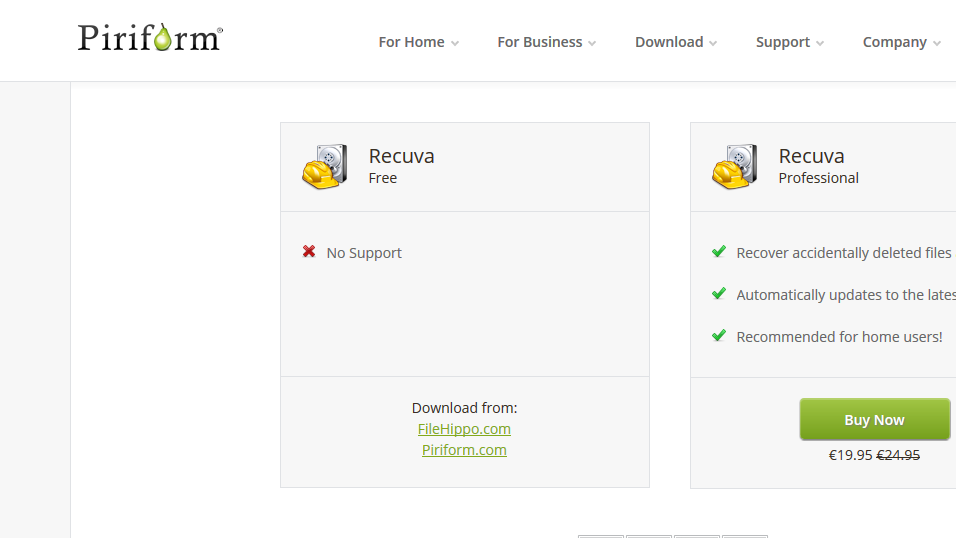Expand the Download chevron arrow
Viewport: 956px width, 538px height.
pos(713,43)
